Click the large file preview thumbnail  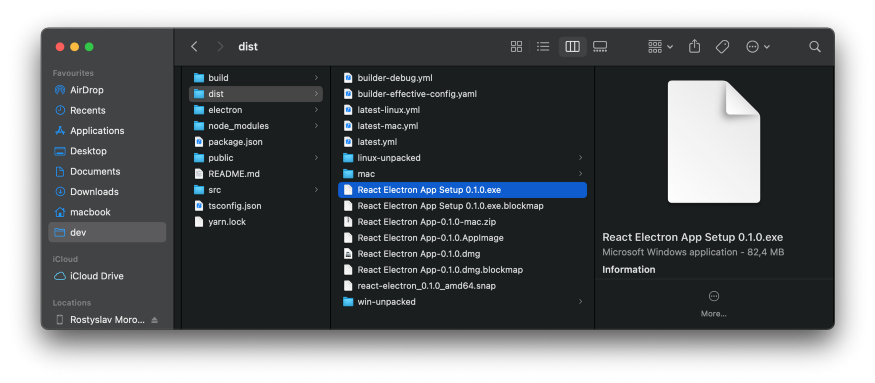tap(714, 142)
